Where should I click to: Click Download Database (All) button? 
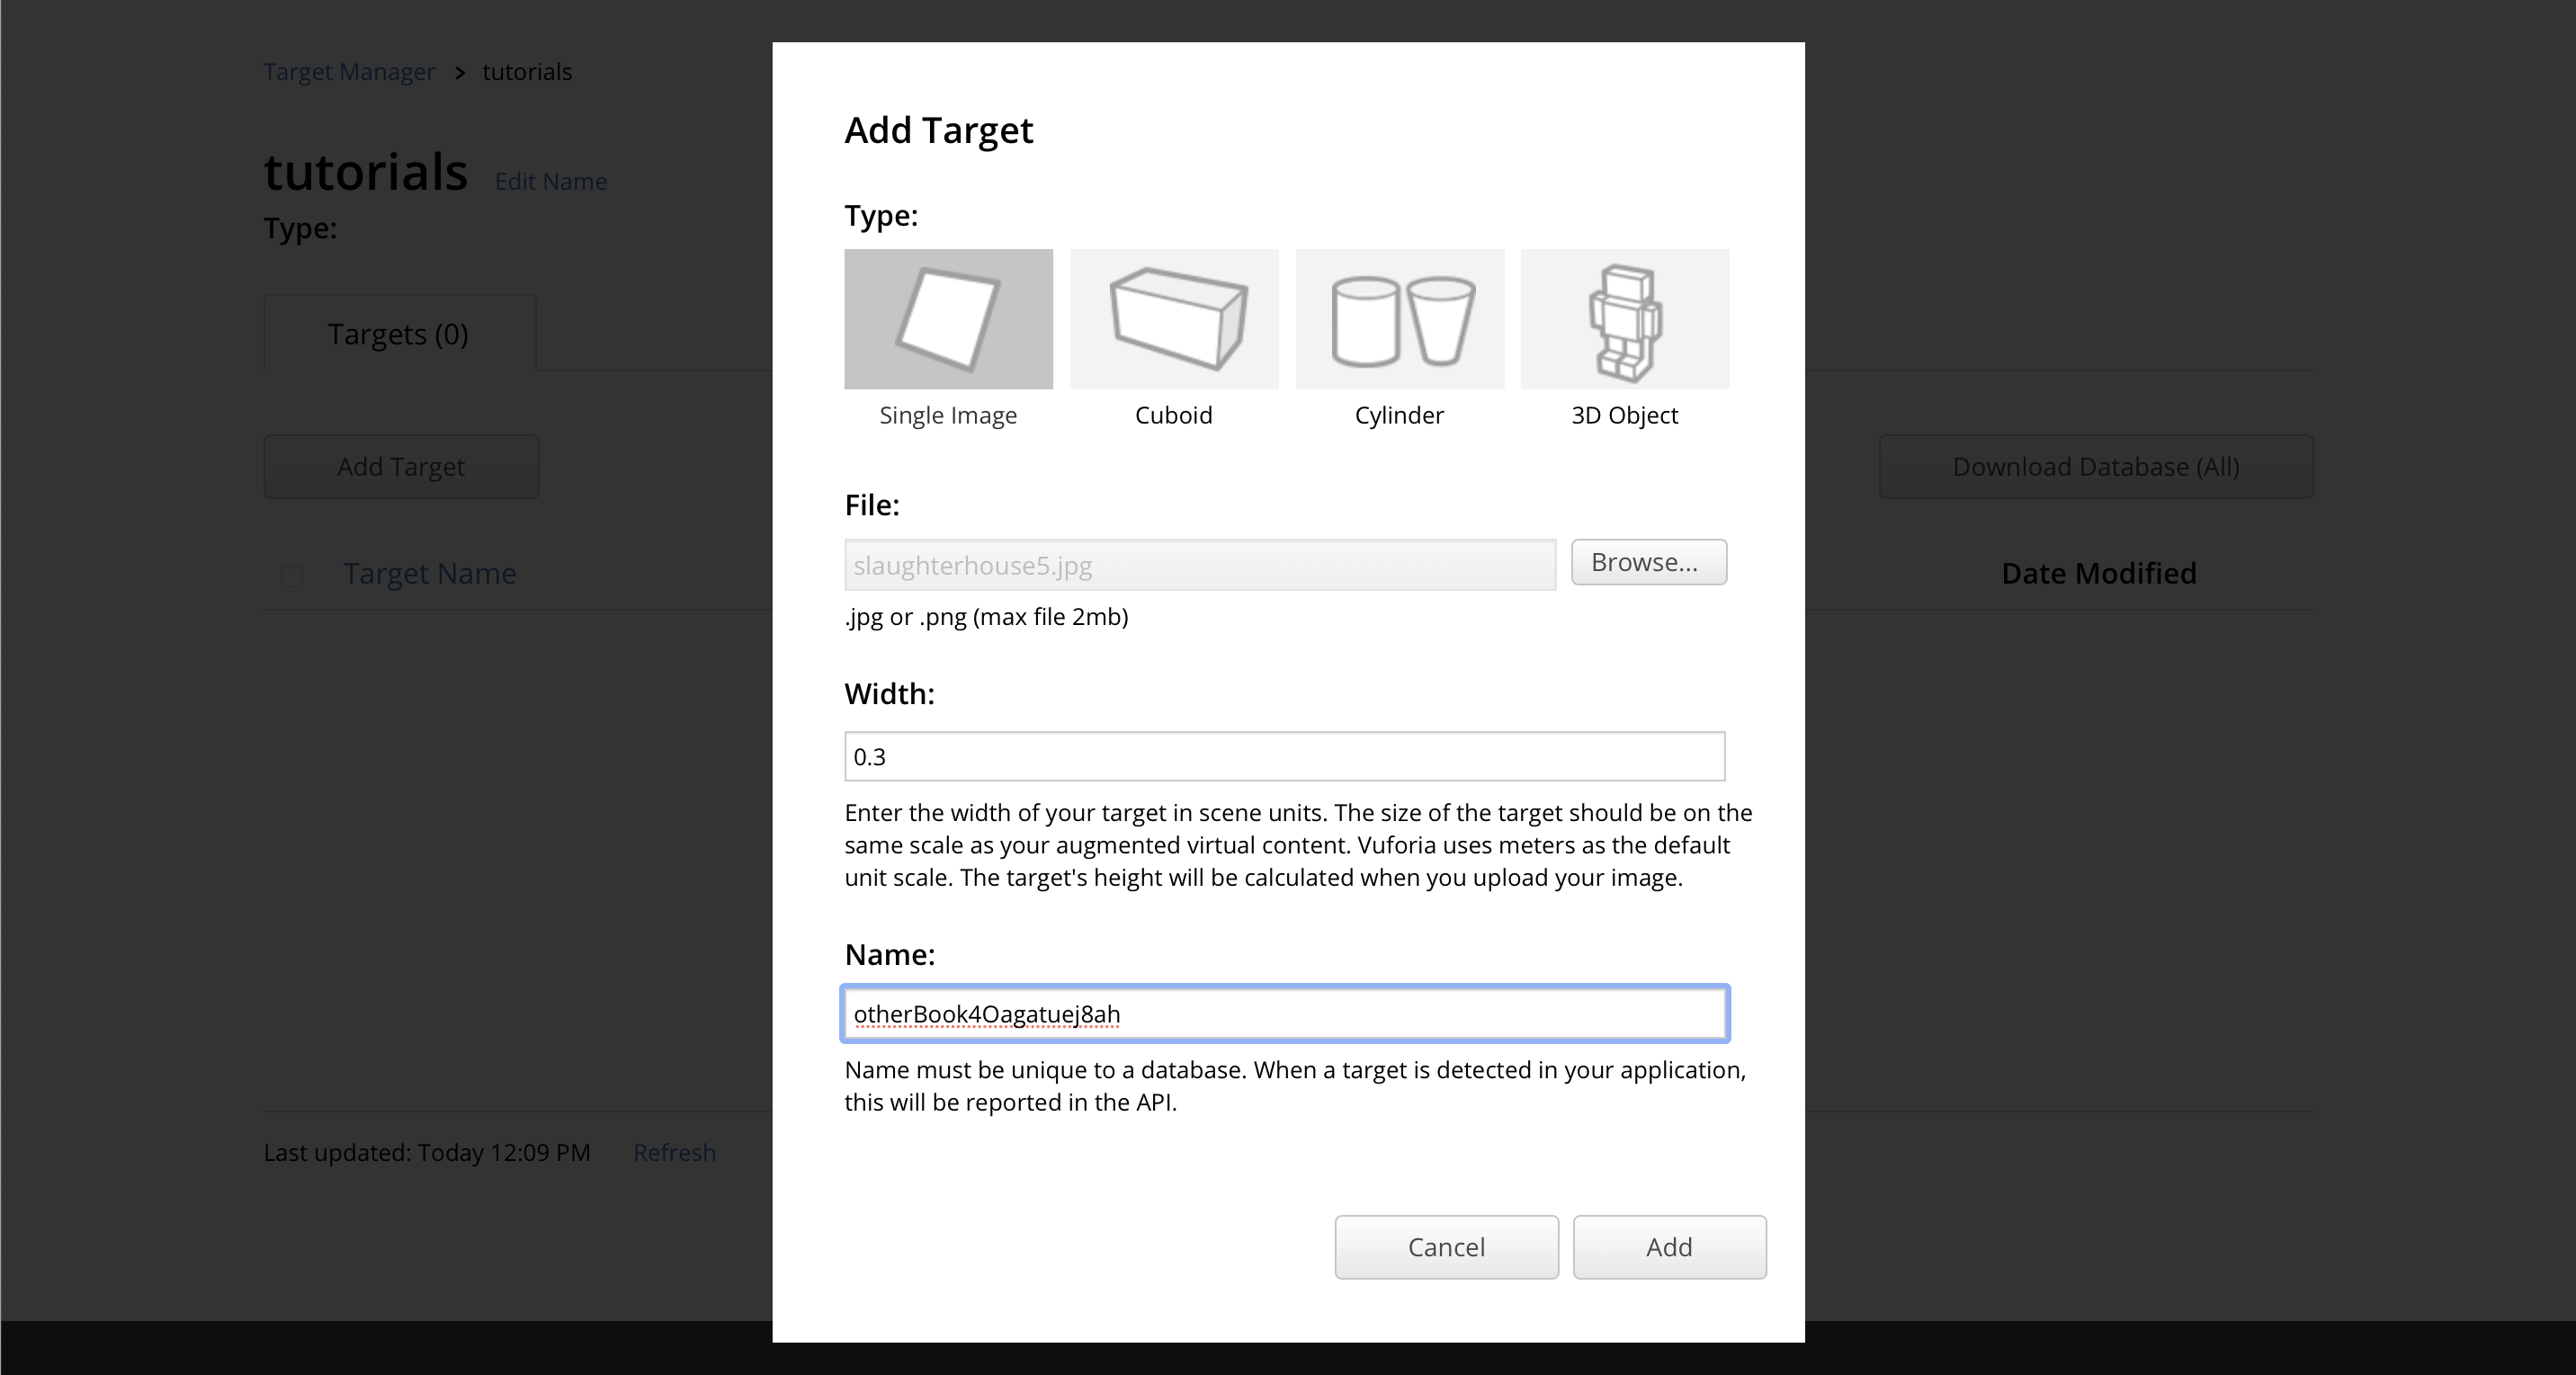coord(2096,466)
